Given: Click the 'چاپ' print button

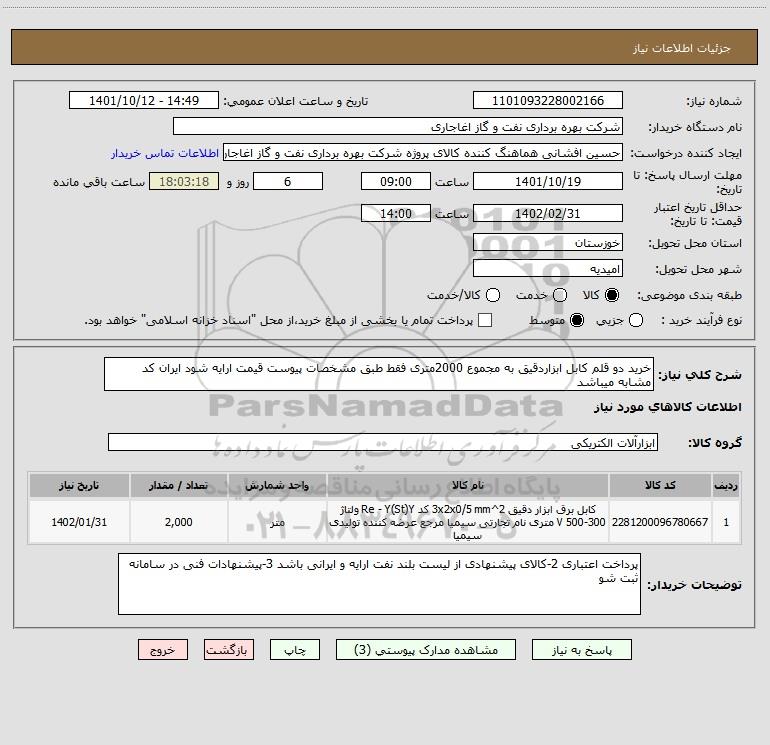Looking at the screenshot, I should coord(295,649).
